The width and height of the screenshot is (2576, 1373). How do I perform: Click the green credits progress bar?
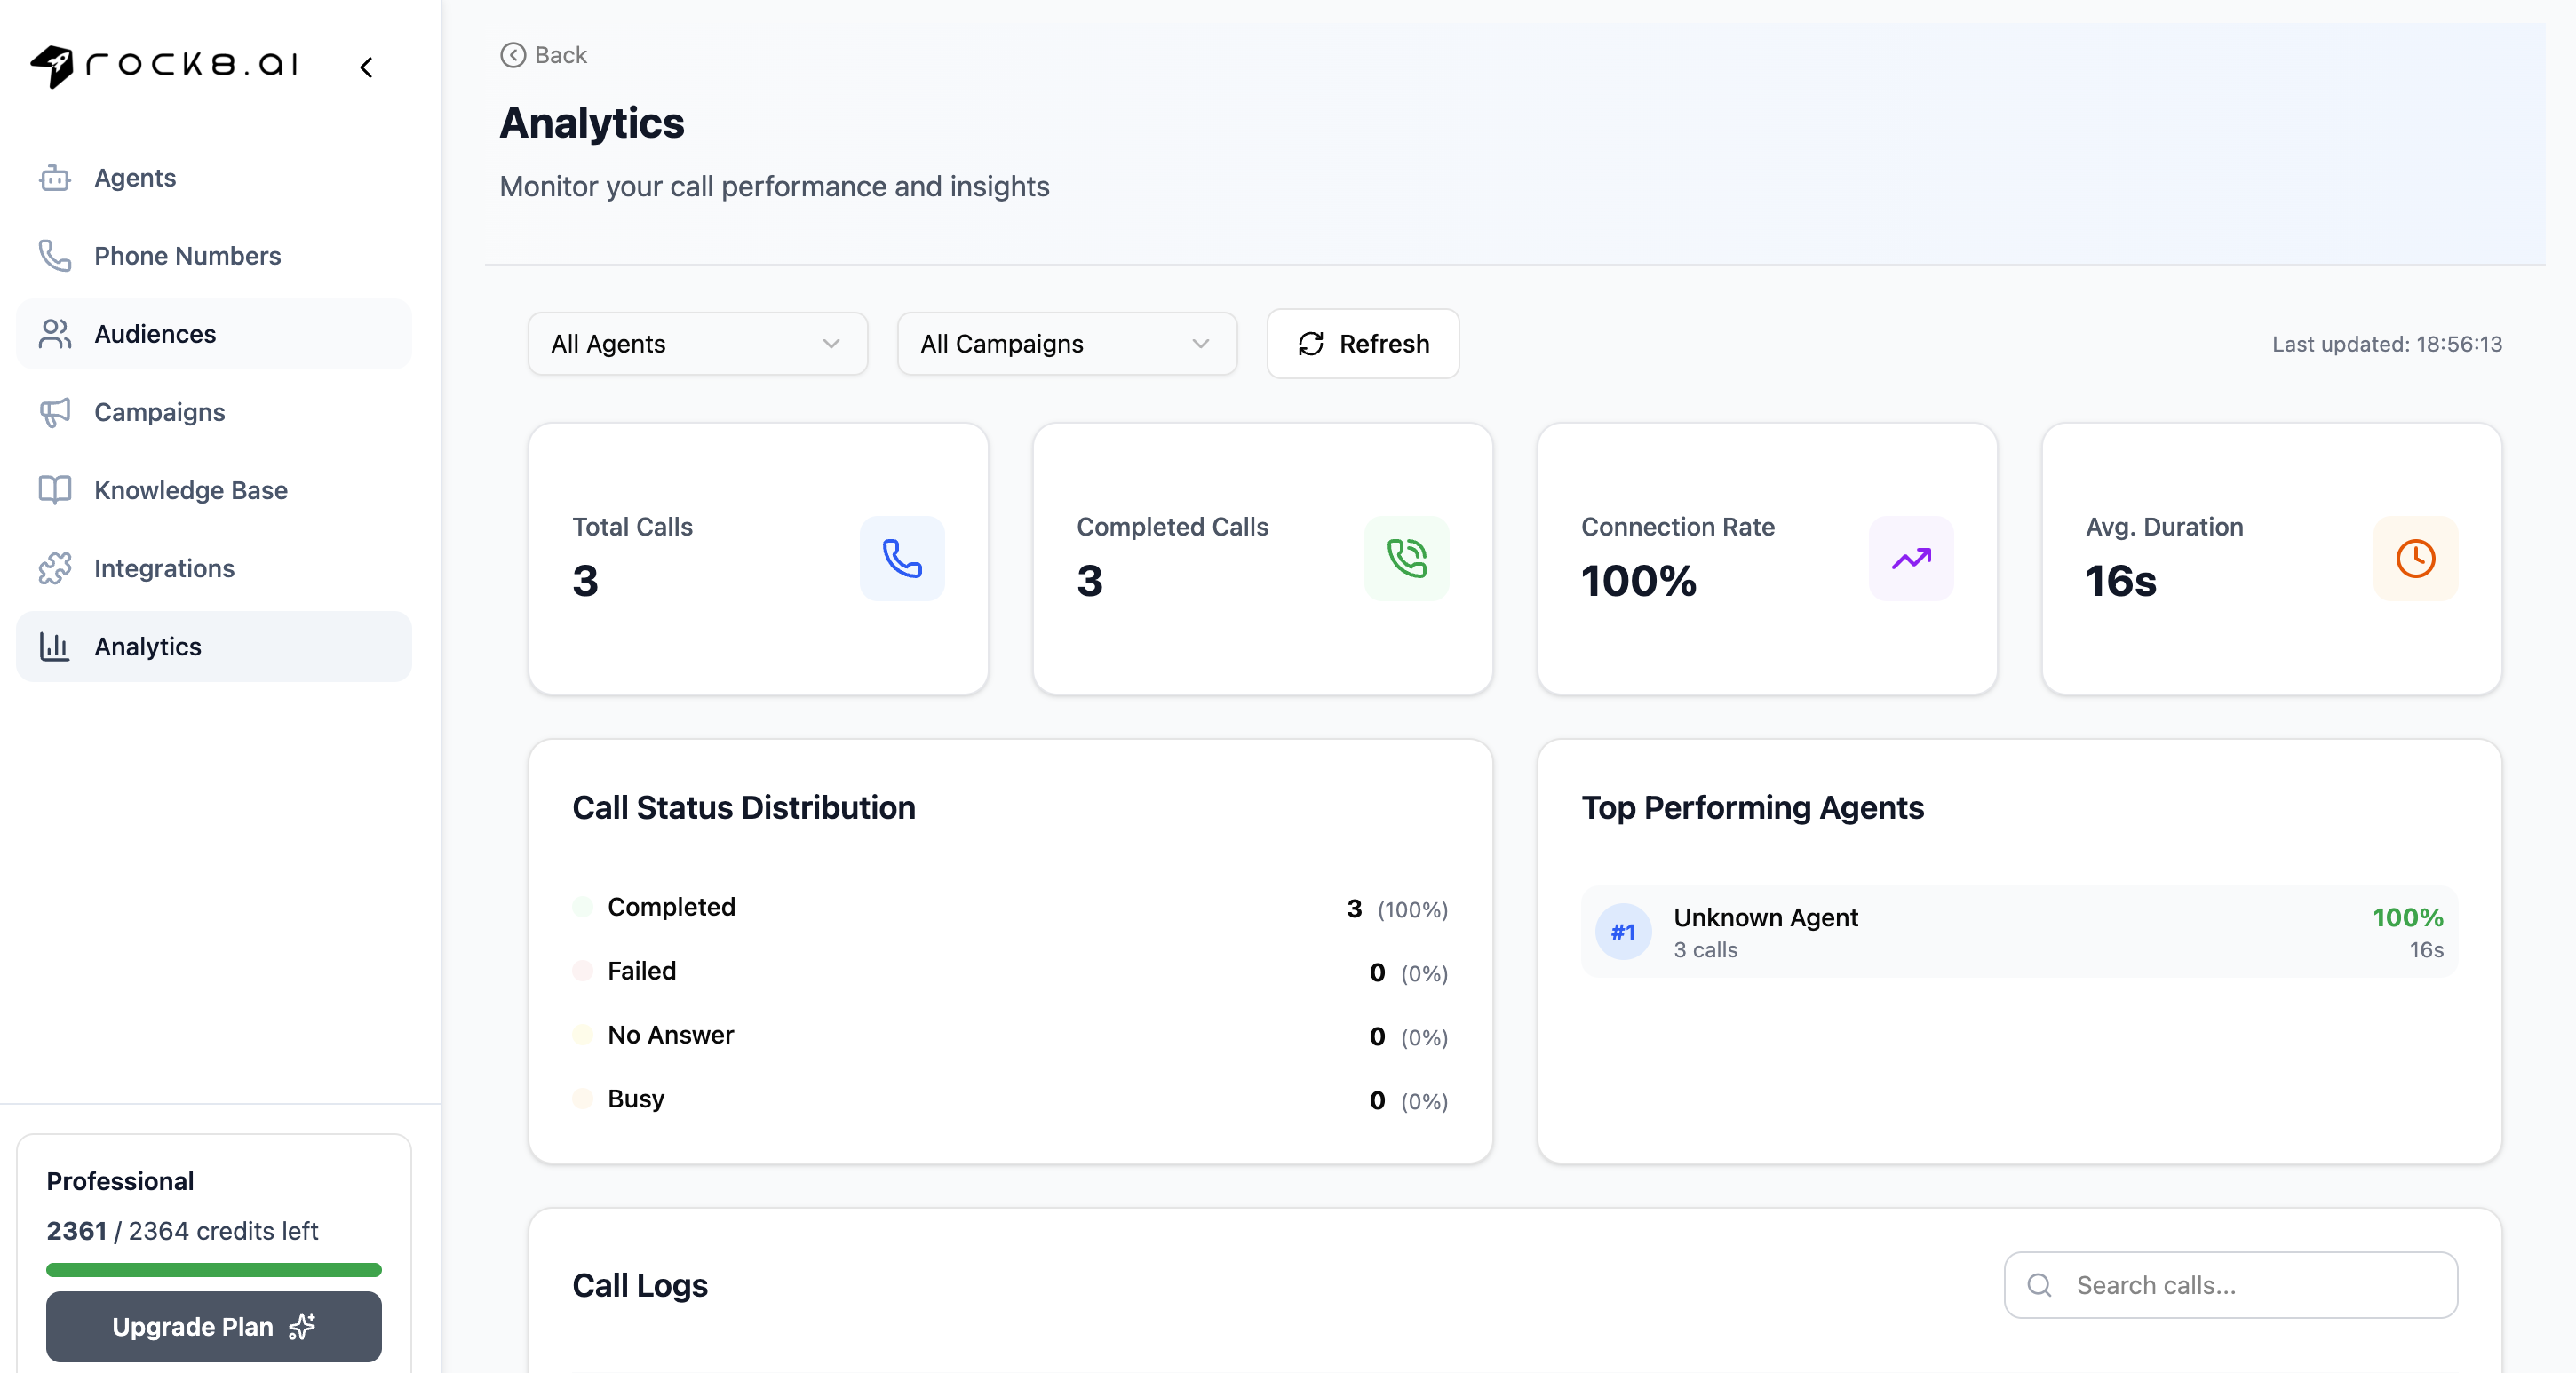click(x=213, y=1270)
